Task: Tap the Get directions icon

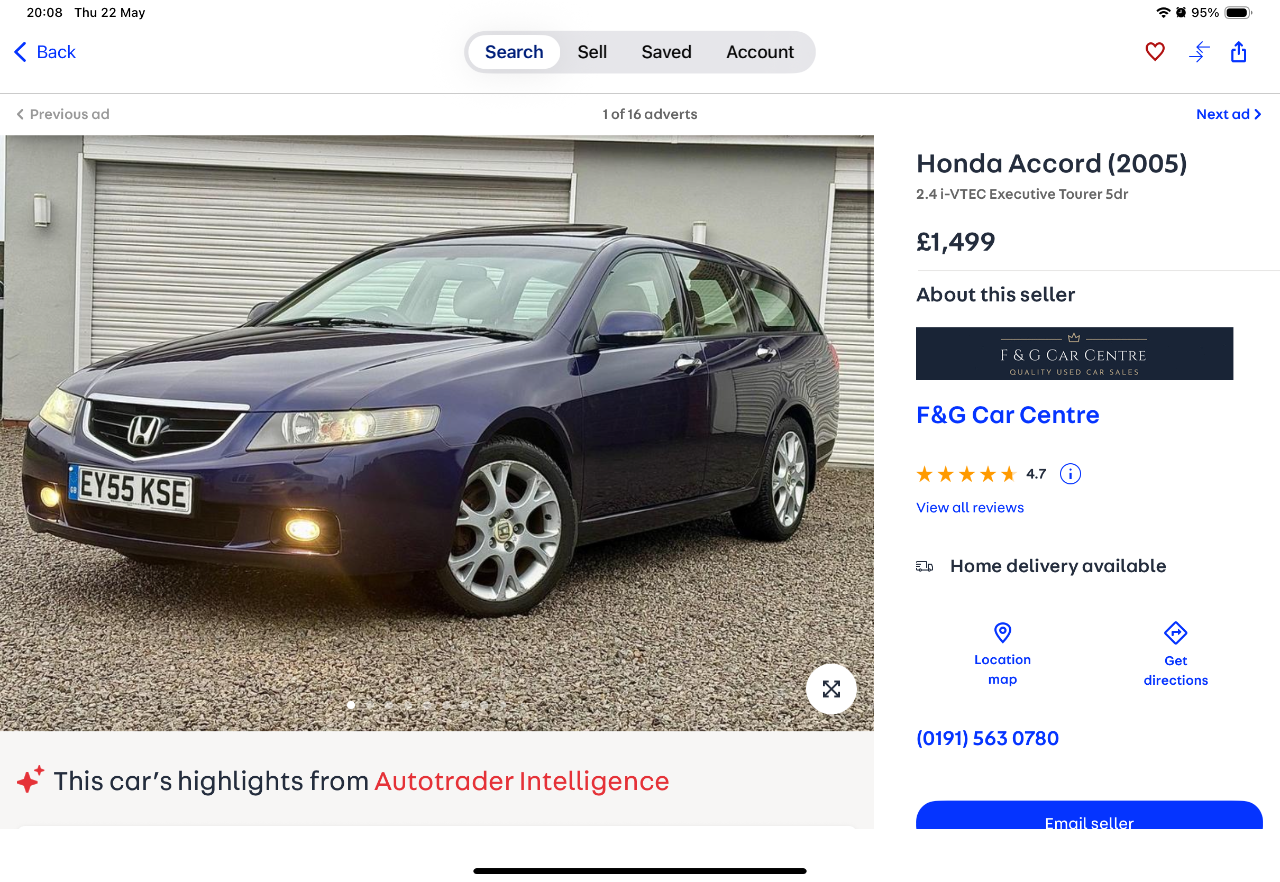Action: [x=1176, y=633]
